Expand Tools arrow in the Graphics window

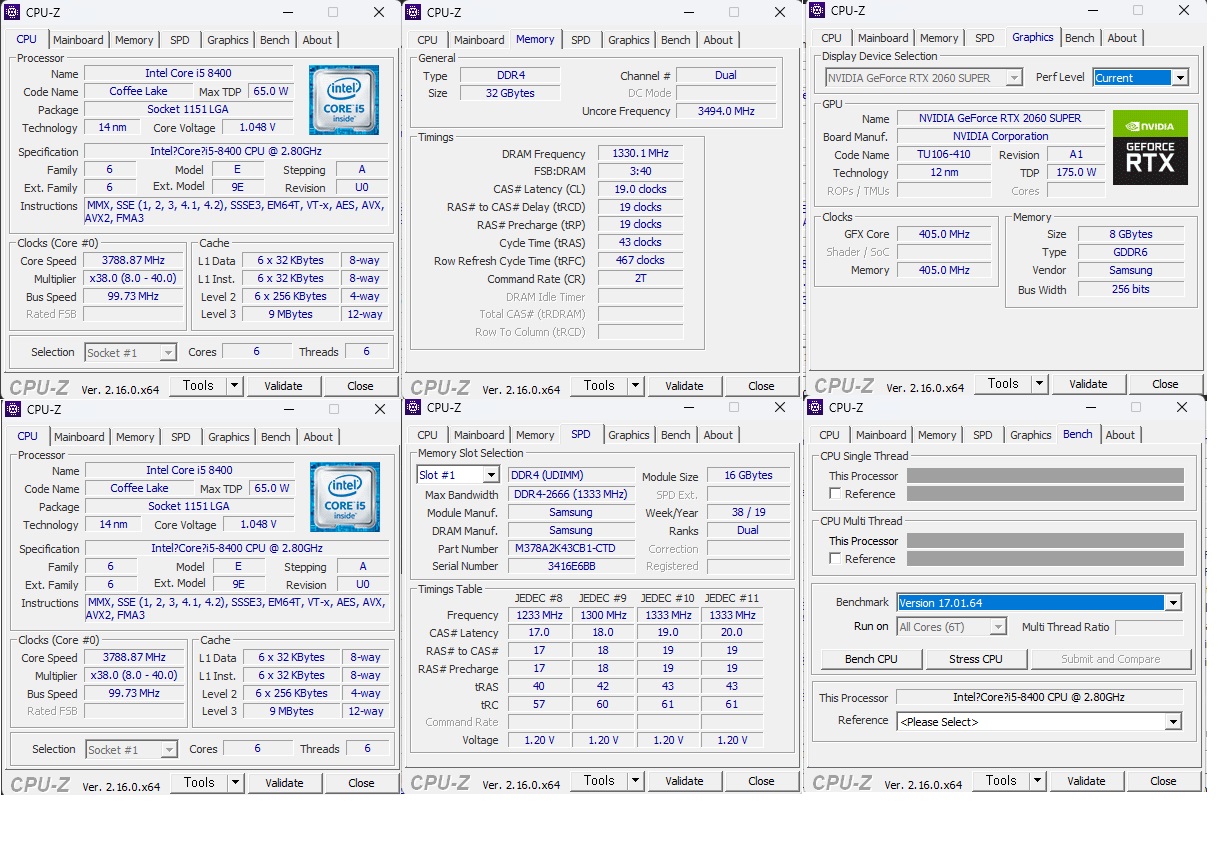[1040, 384]
